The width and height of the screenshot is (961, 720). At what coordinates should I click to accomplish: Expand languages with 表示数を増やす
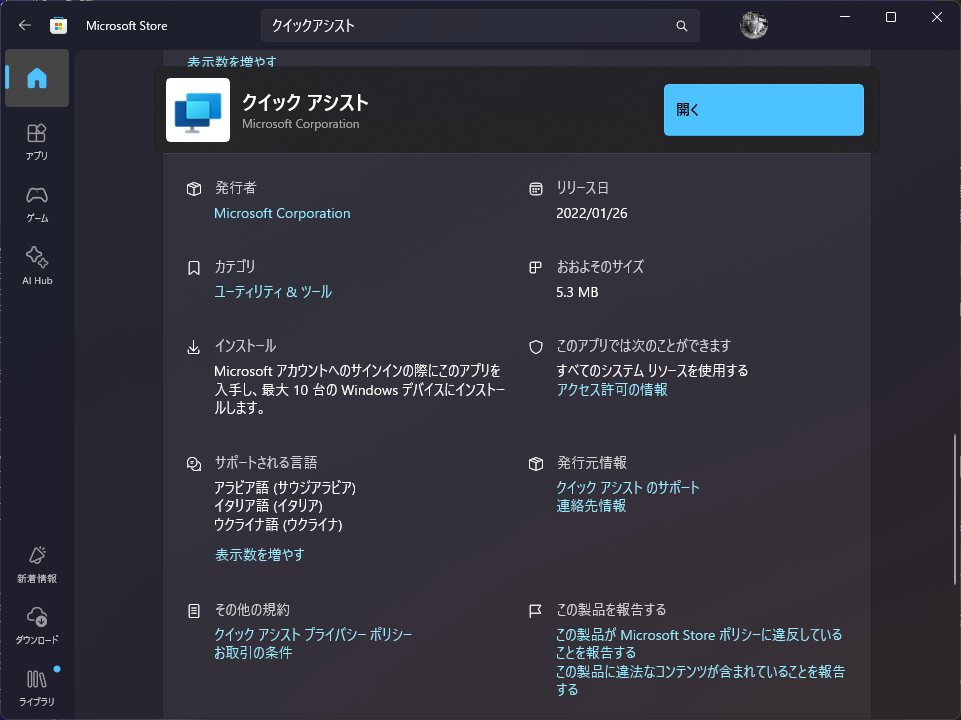pos(259,555)
